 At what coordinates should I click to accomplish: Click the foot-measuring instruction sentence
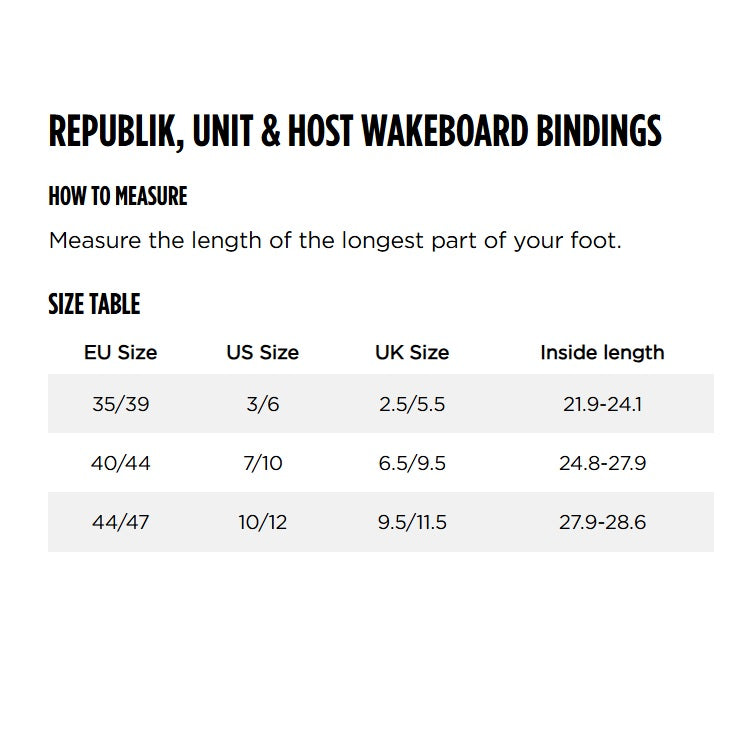pyautogui.click(x=335, y=240)
